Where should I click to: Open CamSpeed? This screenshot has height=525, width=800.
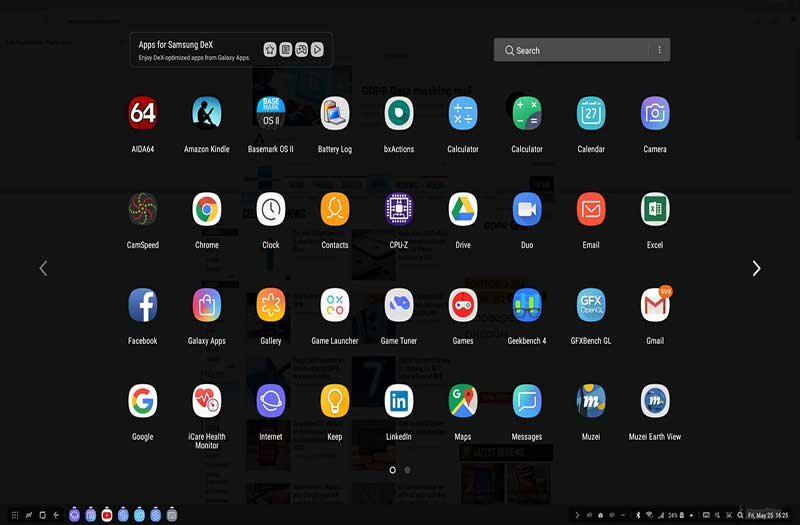142,209
